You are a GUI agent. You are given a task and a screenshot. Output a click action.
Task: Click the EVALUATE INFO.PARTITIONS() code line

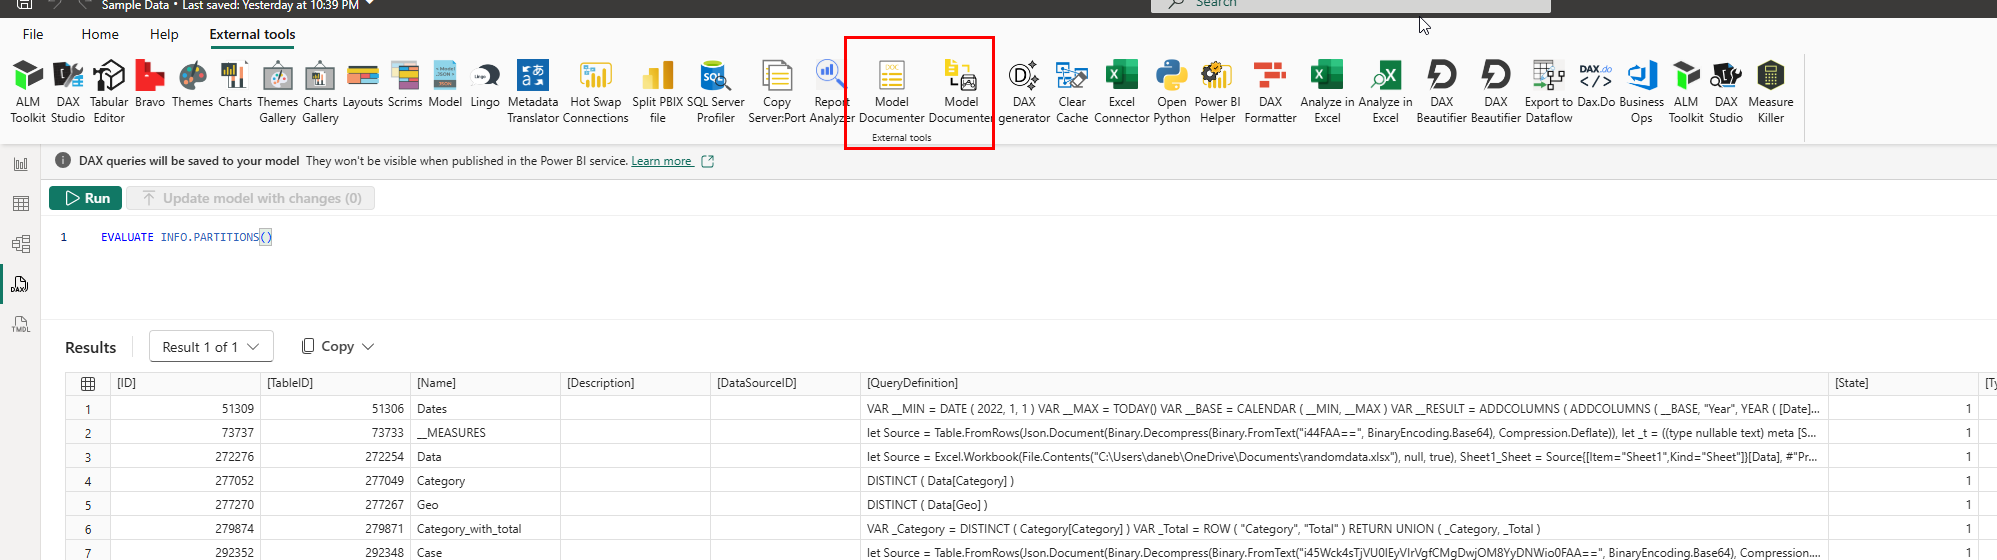click(x=186, y=237)
